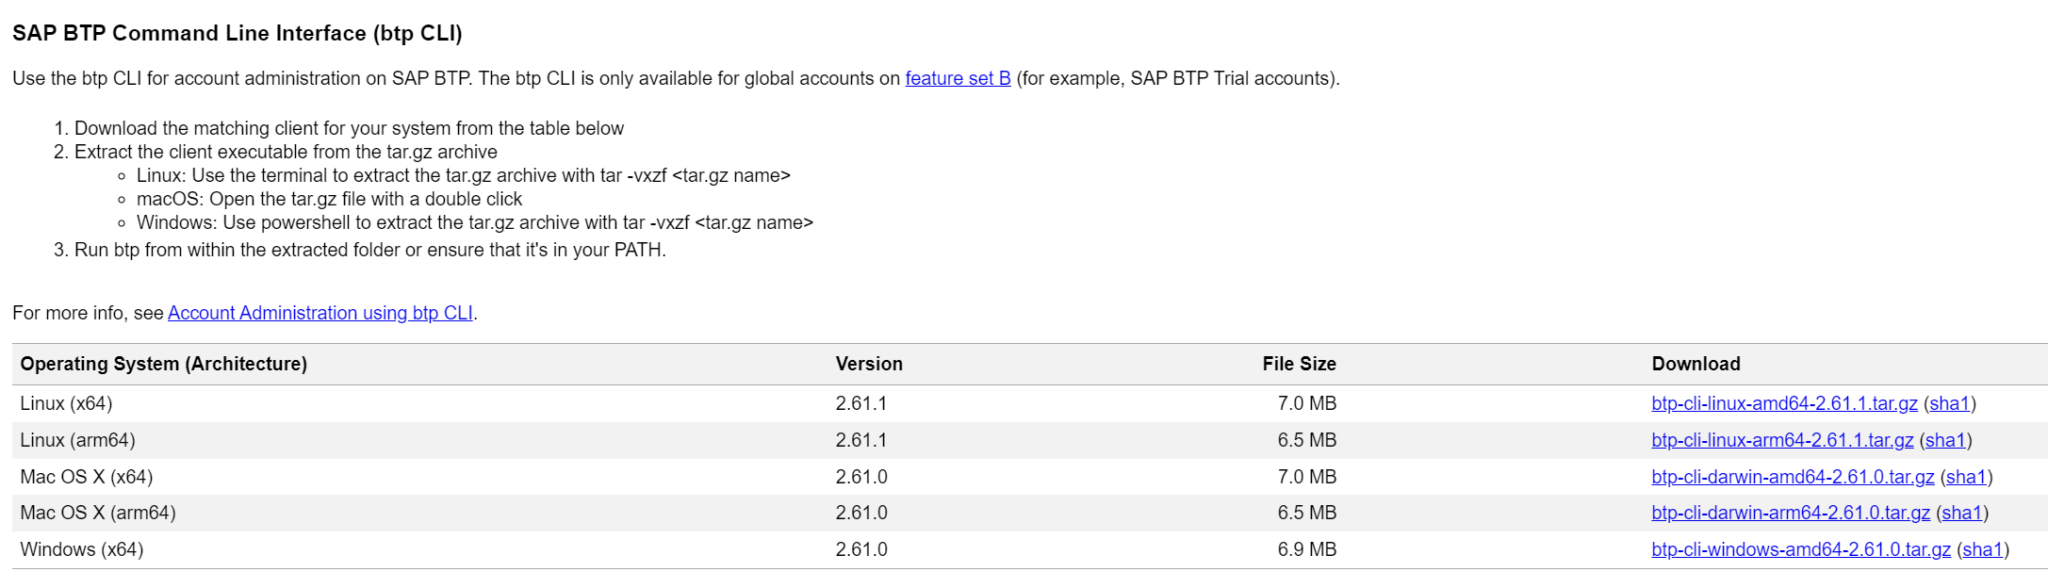Open the feature set B link
This screenshot has height=588, width=2048.
coord(957,79)
